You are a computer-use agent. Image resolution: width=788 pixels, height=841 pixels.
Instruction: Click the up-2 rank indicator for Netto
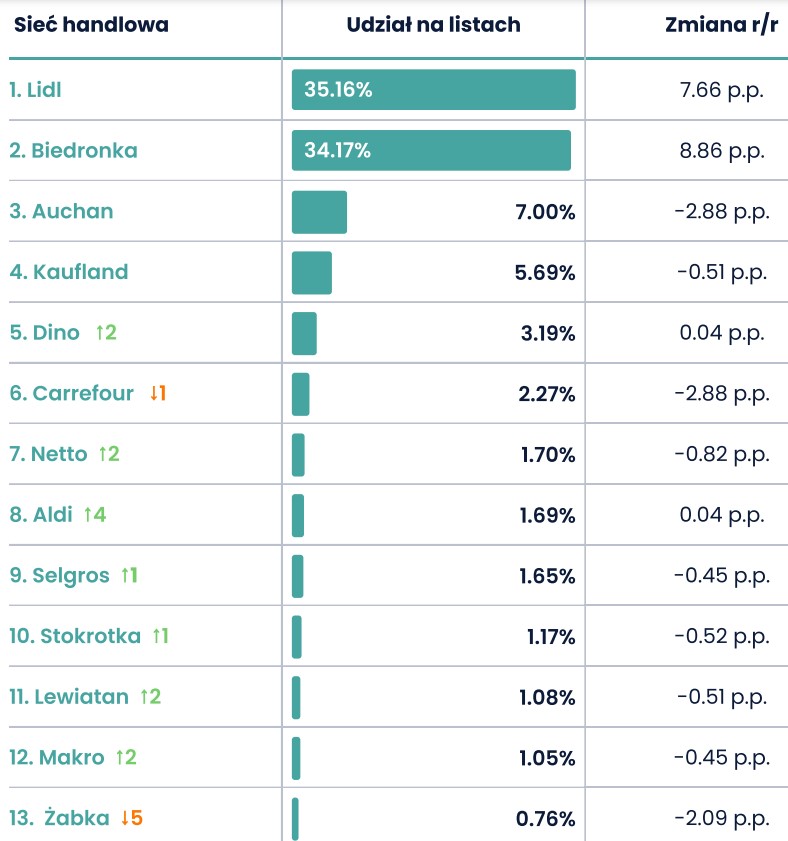[109, 454]
